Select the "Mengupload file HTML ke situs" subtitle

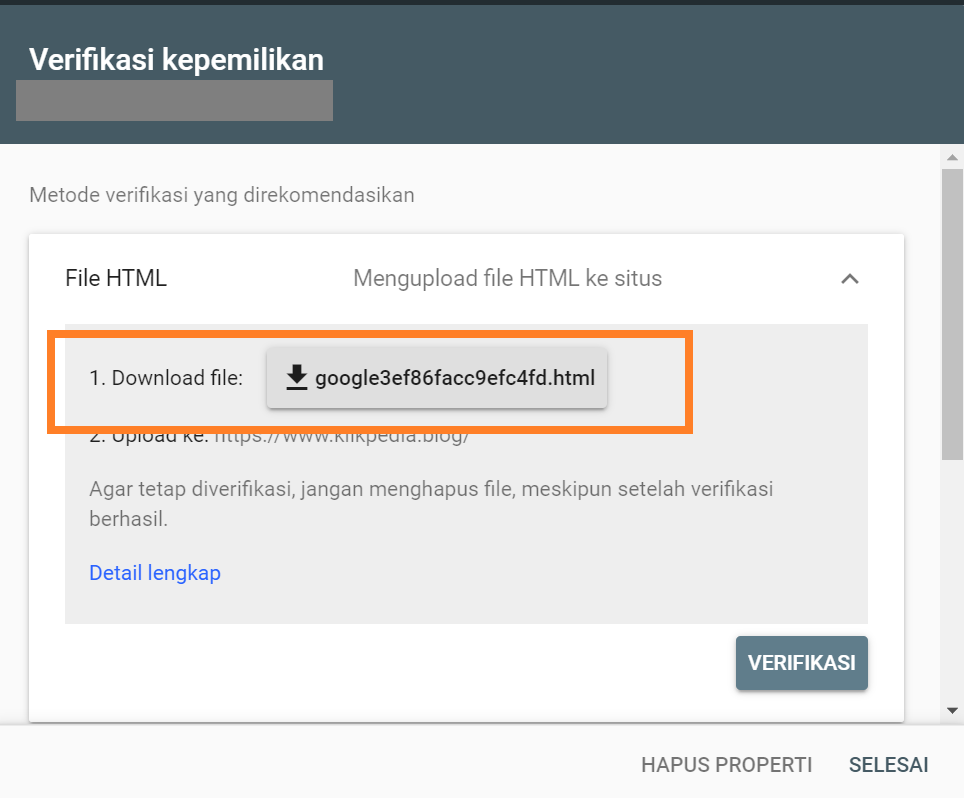point(507,278)
